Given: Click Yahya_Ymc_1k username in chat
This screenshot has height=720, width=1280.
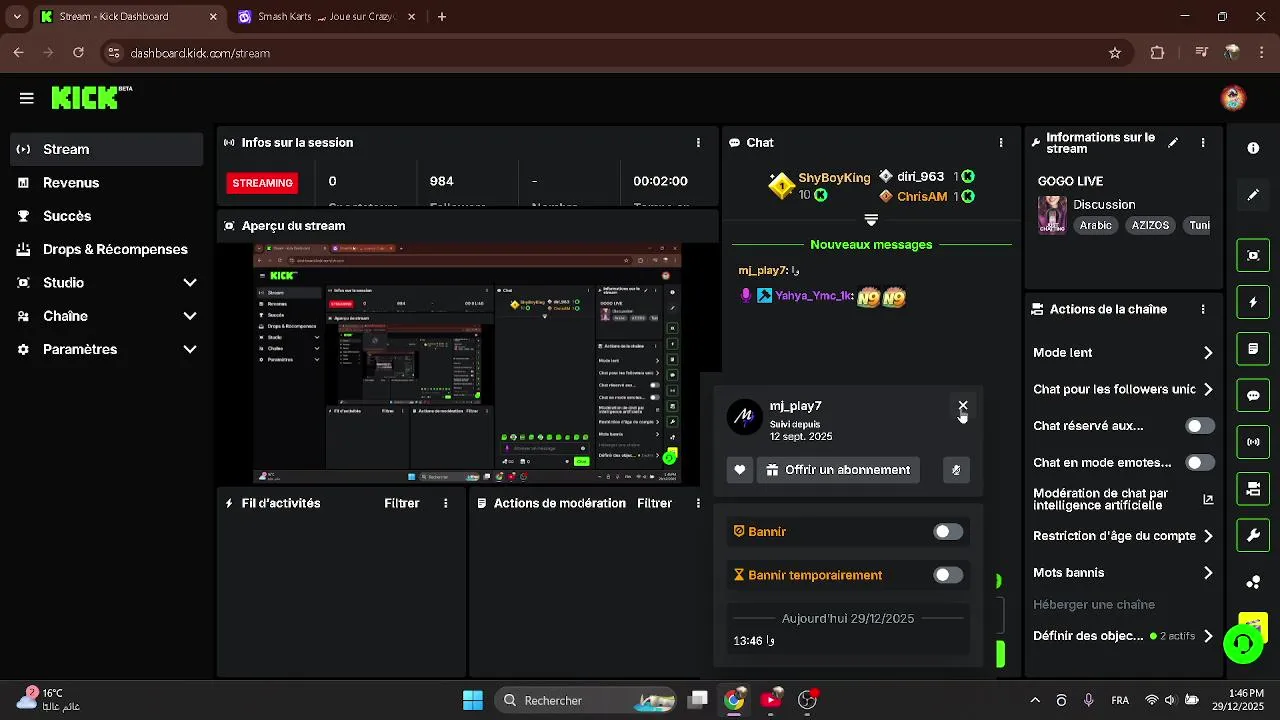Looking at the screenshot, I should (x=814, y=296).
